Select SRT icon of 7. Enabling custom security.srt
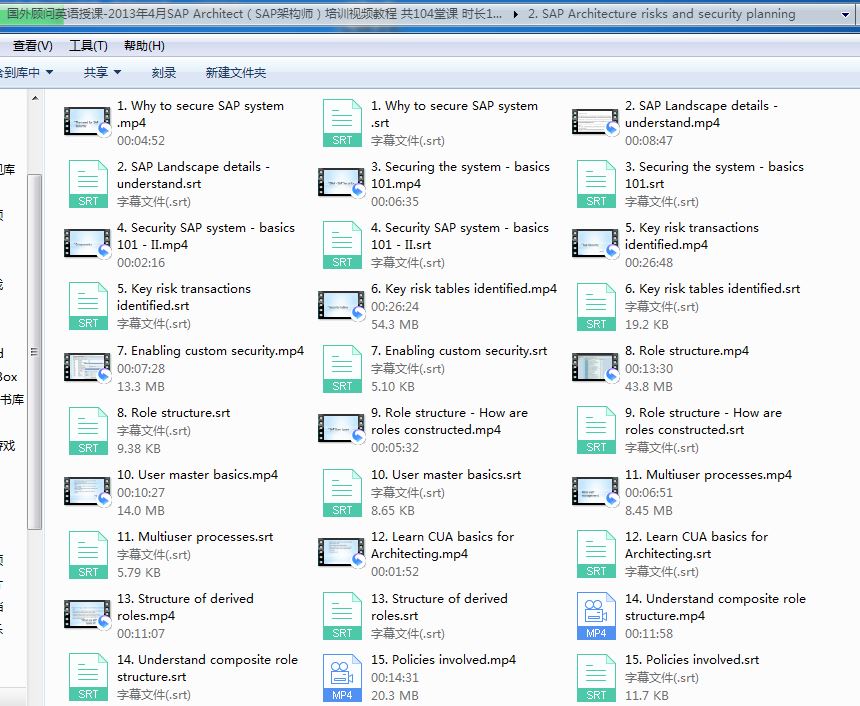The height and width of the screenshot is (706, 860). point(342,369)
